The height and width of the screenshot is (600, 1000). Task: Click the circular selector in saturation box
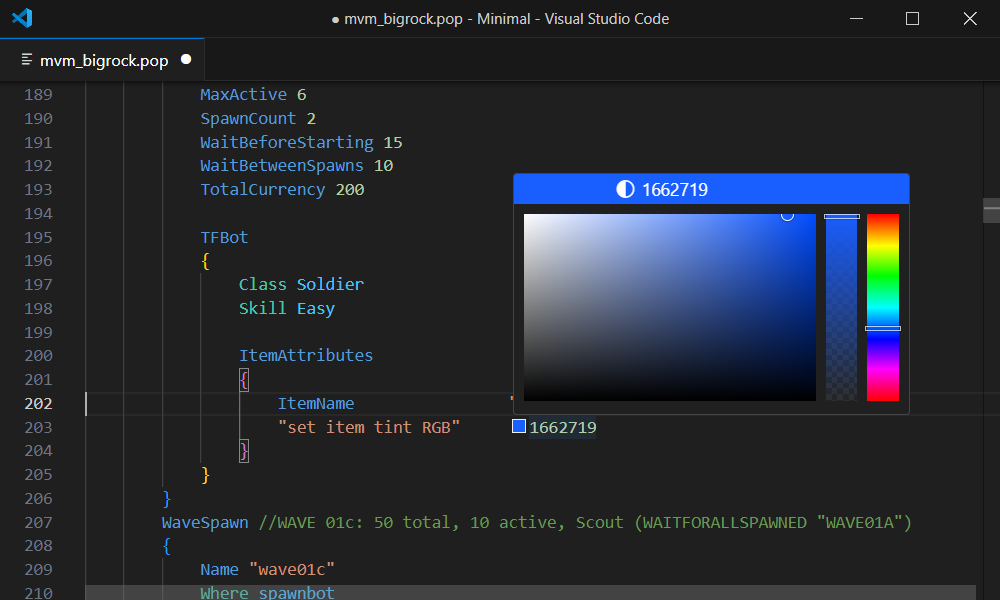click(788, 215)
